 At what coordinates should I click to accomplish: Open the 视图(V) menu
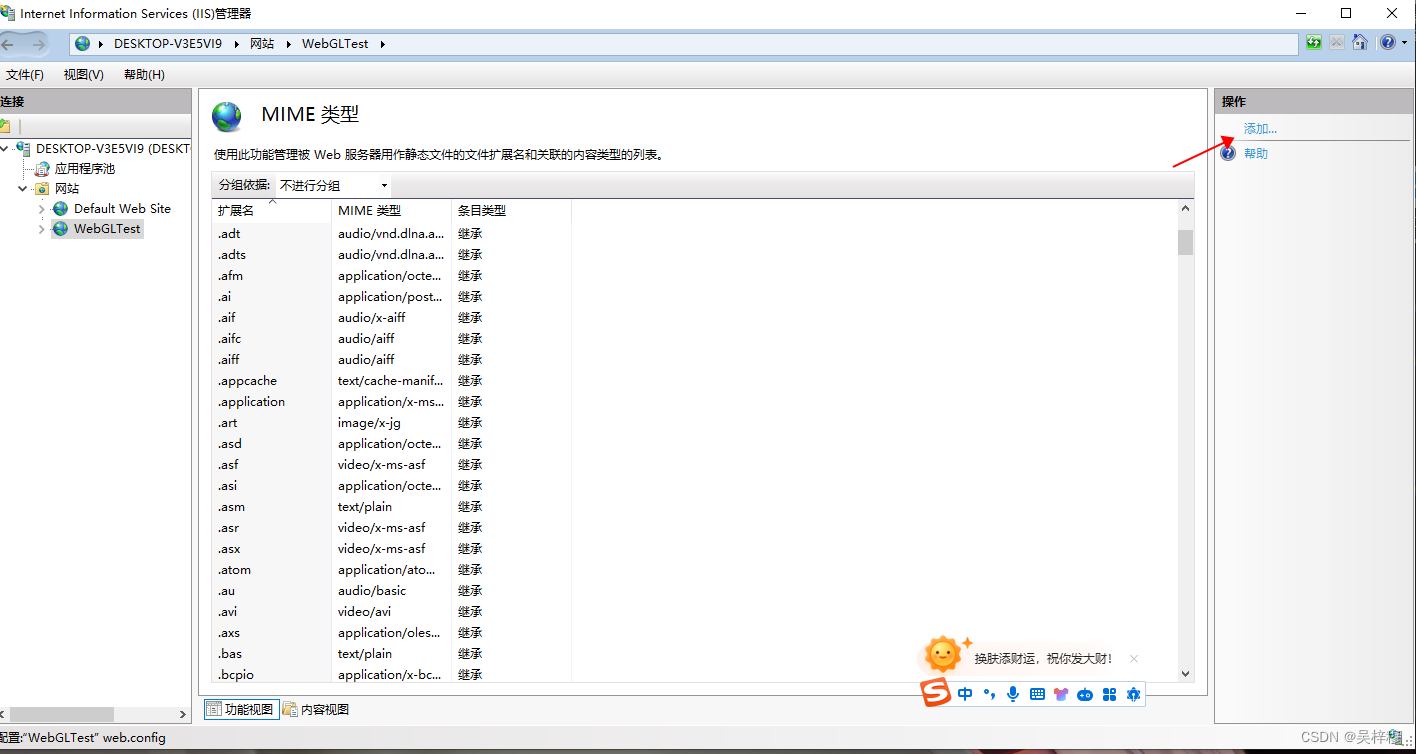(x=83, y=75)
